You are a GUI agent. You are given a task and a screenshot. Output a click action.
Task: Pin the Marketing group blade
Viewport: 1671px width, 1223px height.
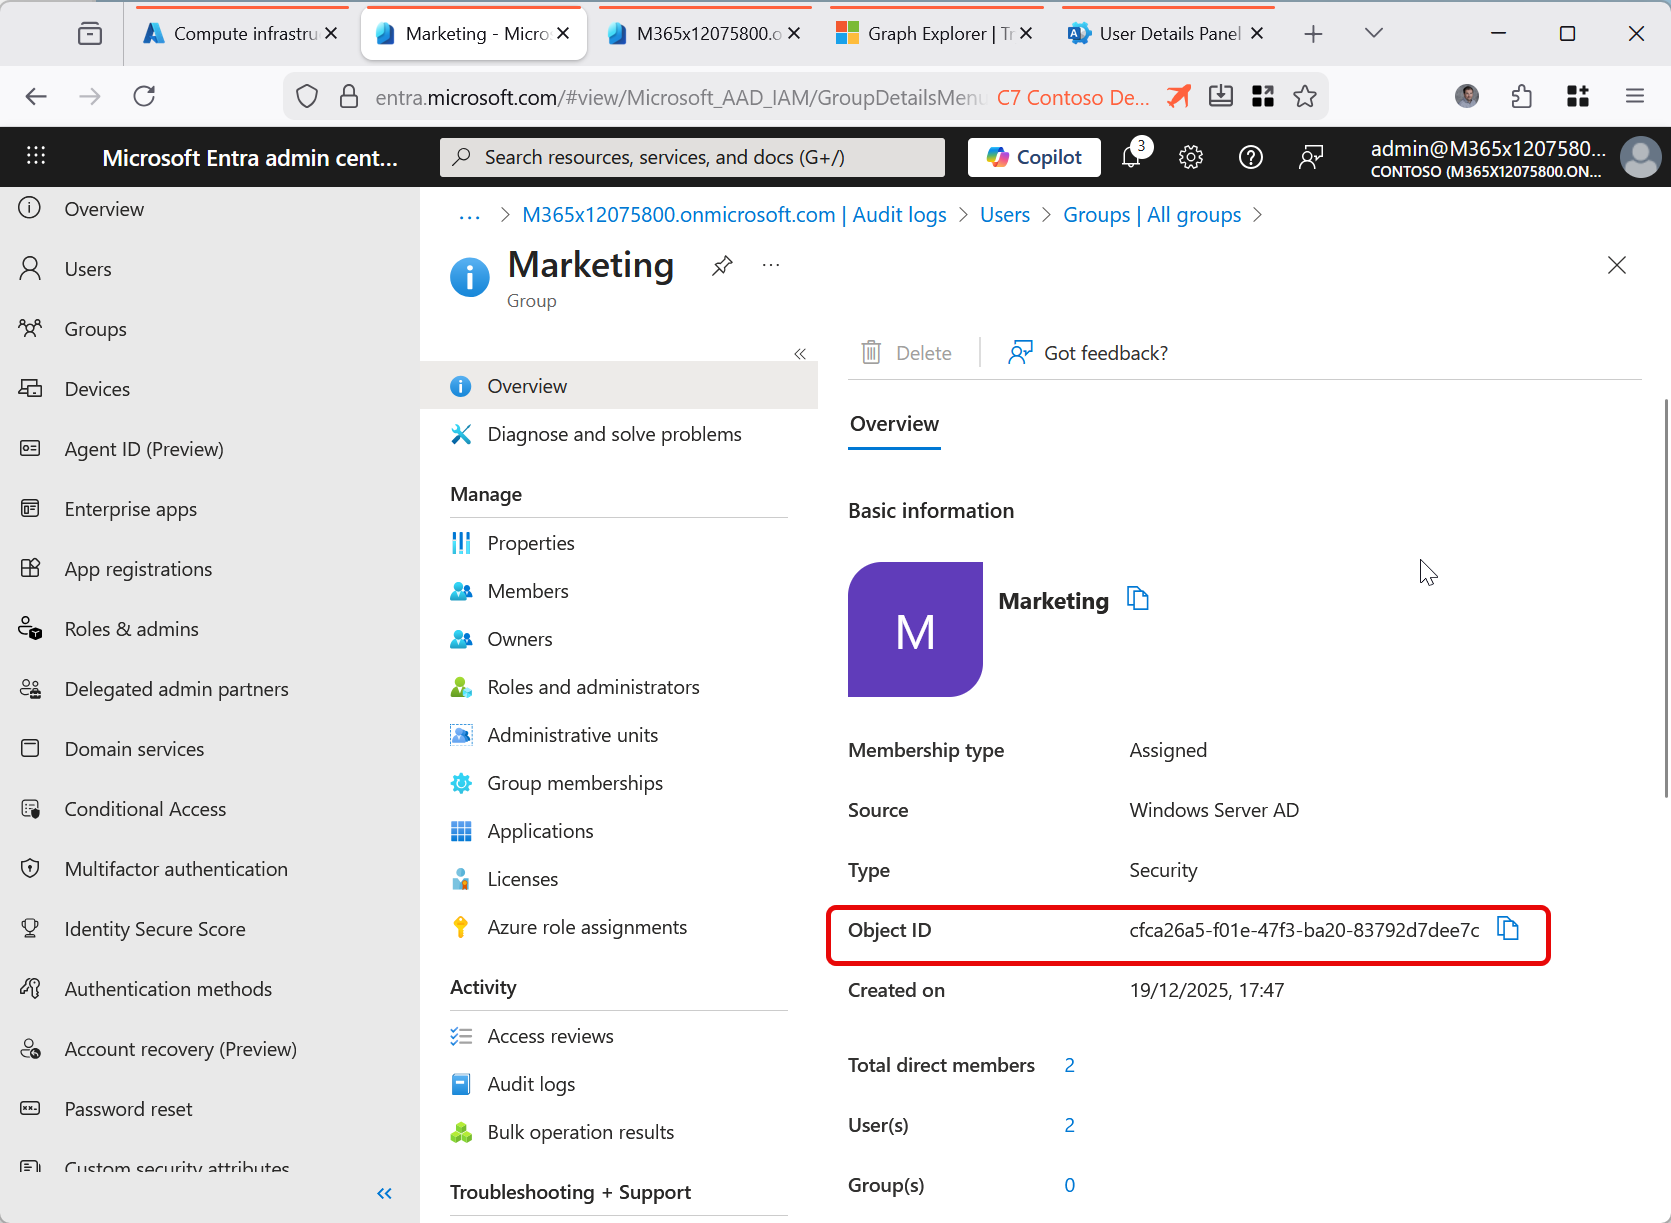(x=722, y=266)
